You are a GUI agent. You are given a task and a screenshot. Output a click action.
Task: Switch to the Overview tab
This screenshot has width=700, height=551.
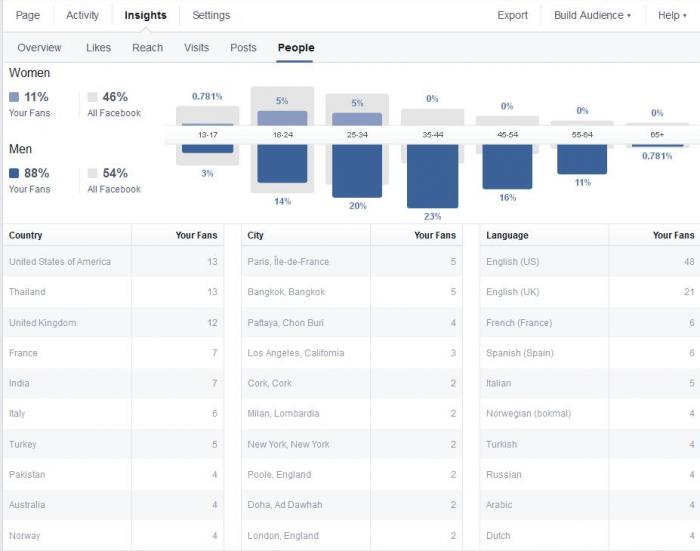[x=39, y=48]
